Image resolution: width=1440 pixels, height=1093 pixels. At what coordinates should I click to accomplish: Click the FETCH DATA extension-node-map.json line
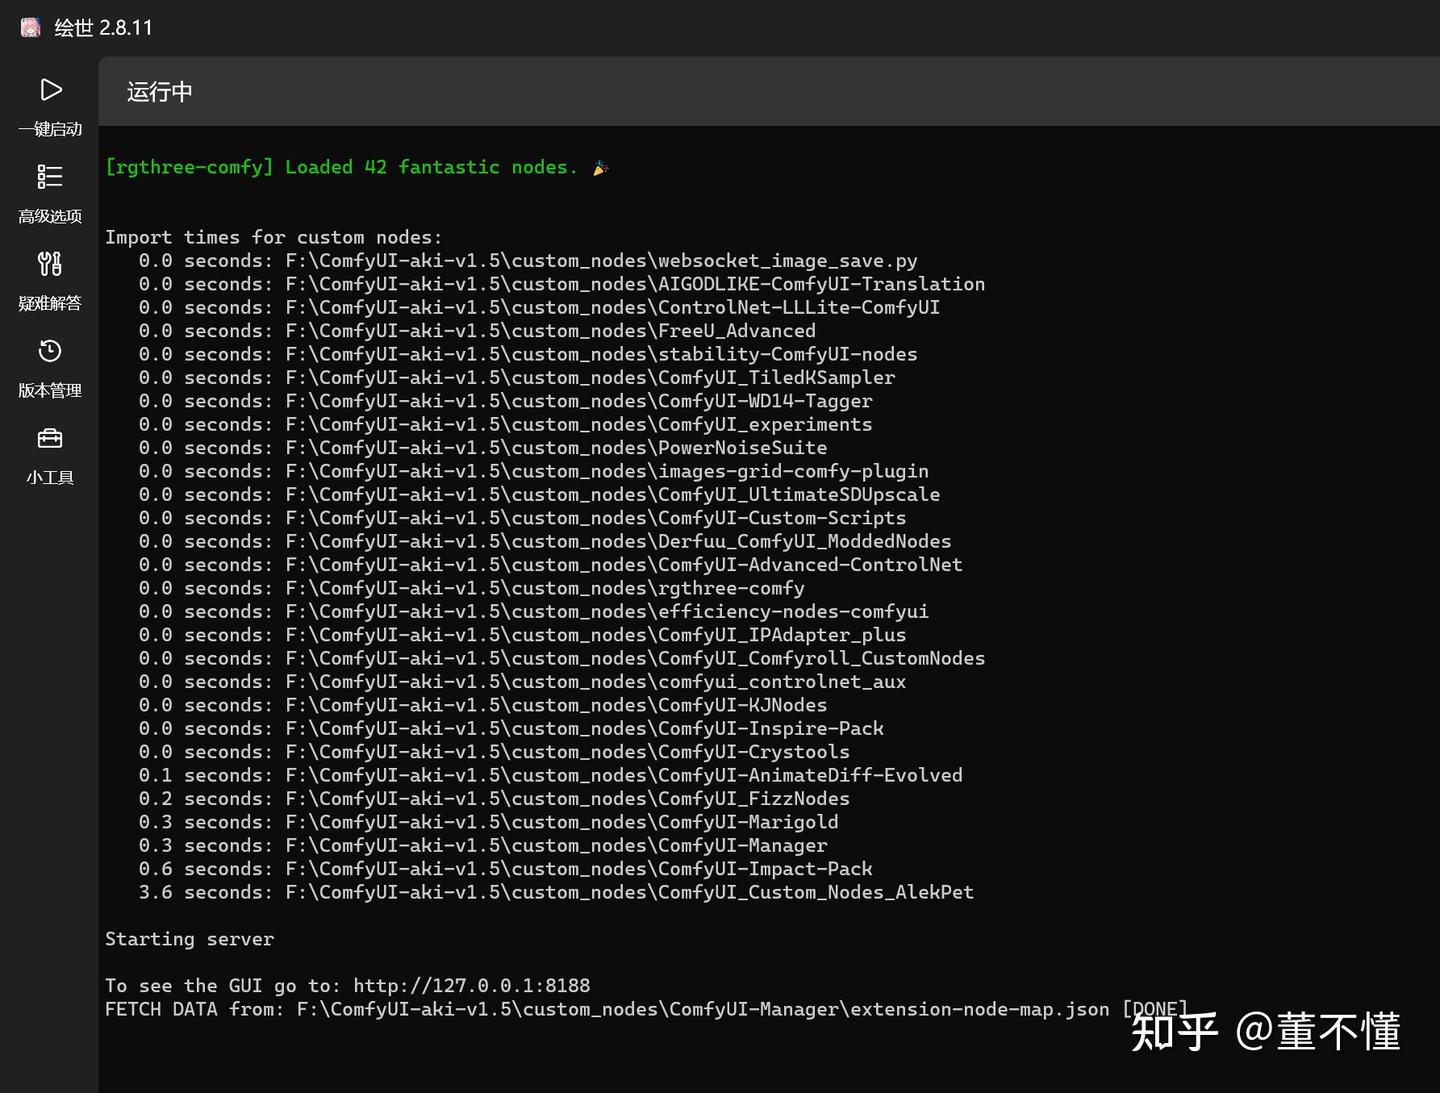point(646,1009)
